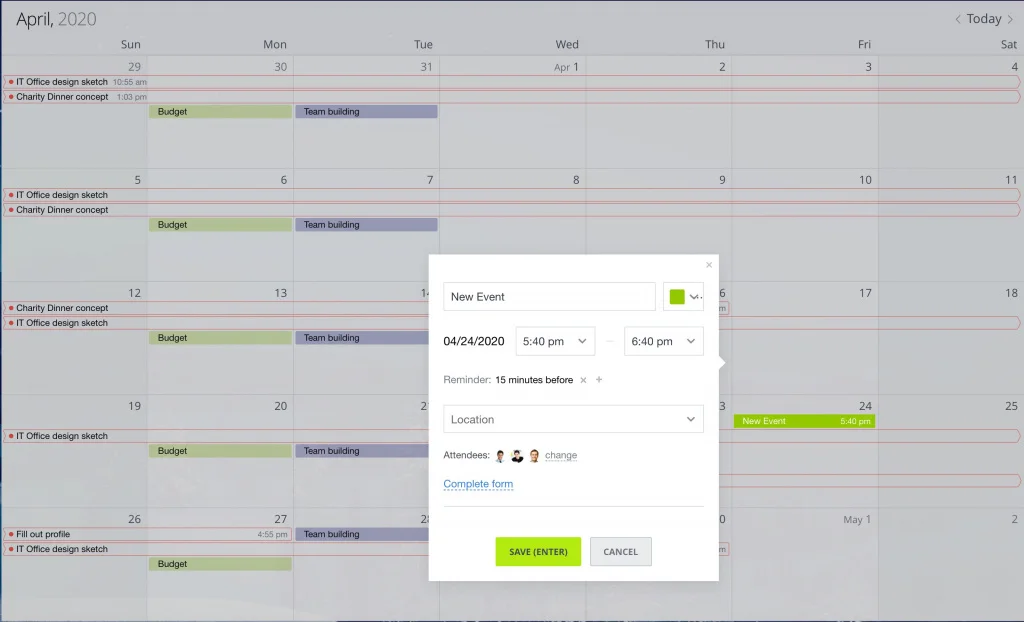Click inside the New Event title field
The width and height of the screenshot is (1024, 622).
[549, 296]
